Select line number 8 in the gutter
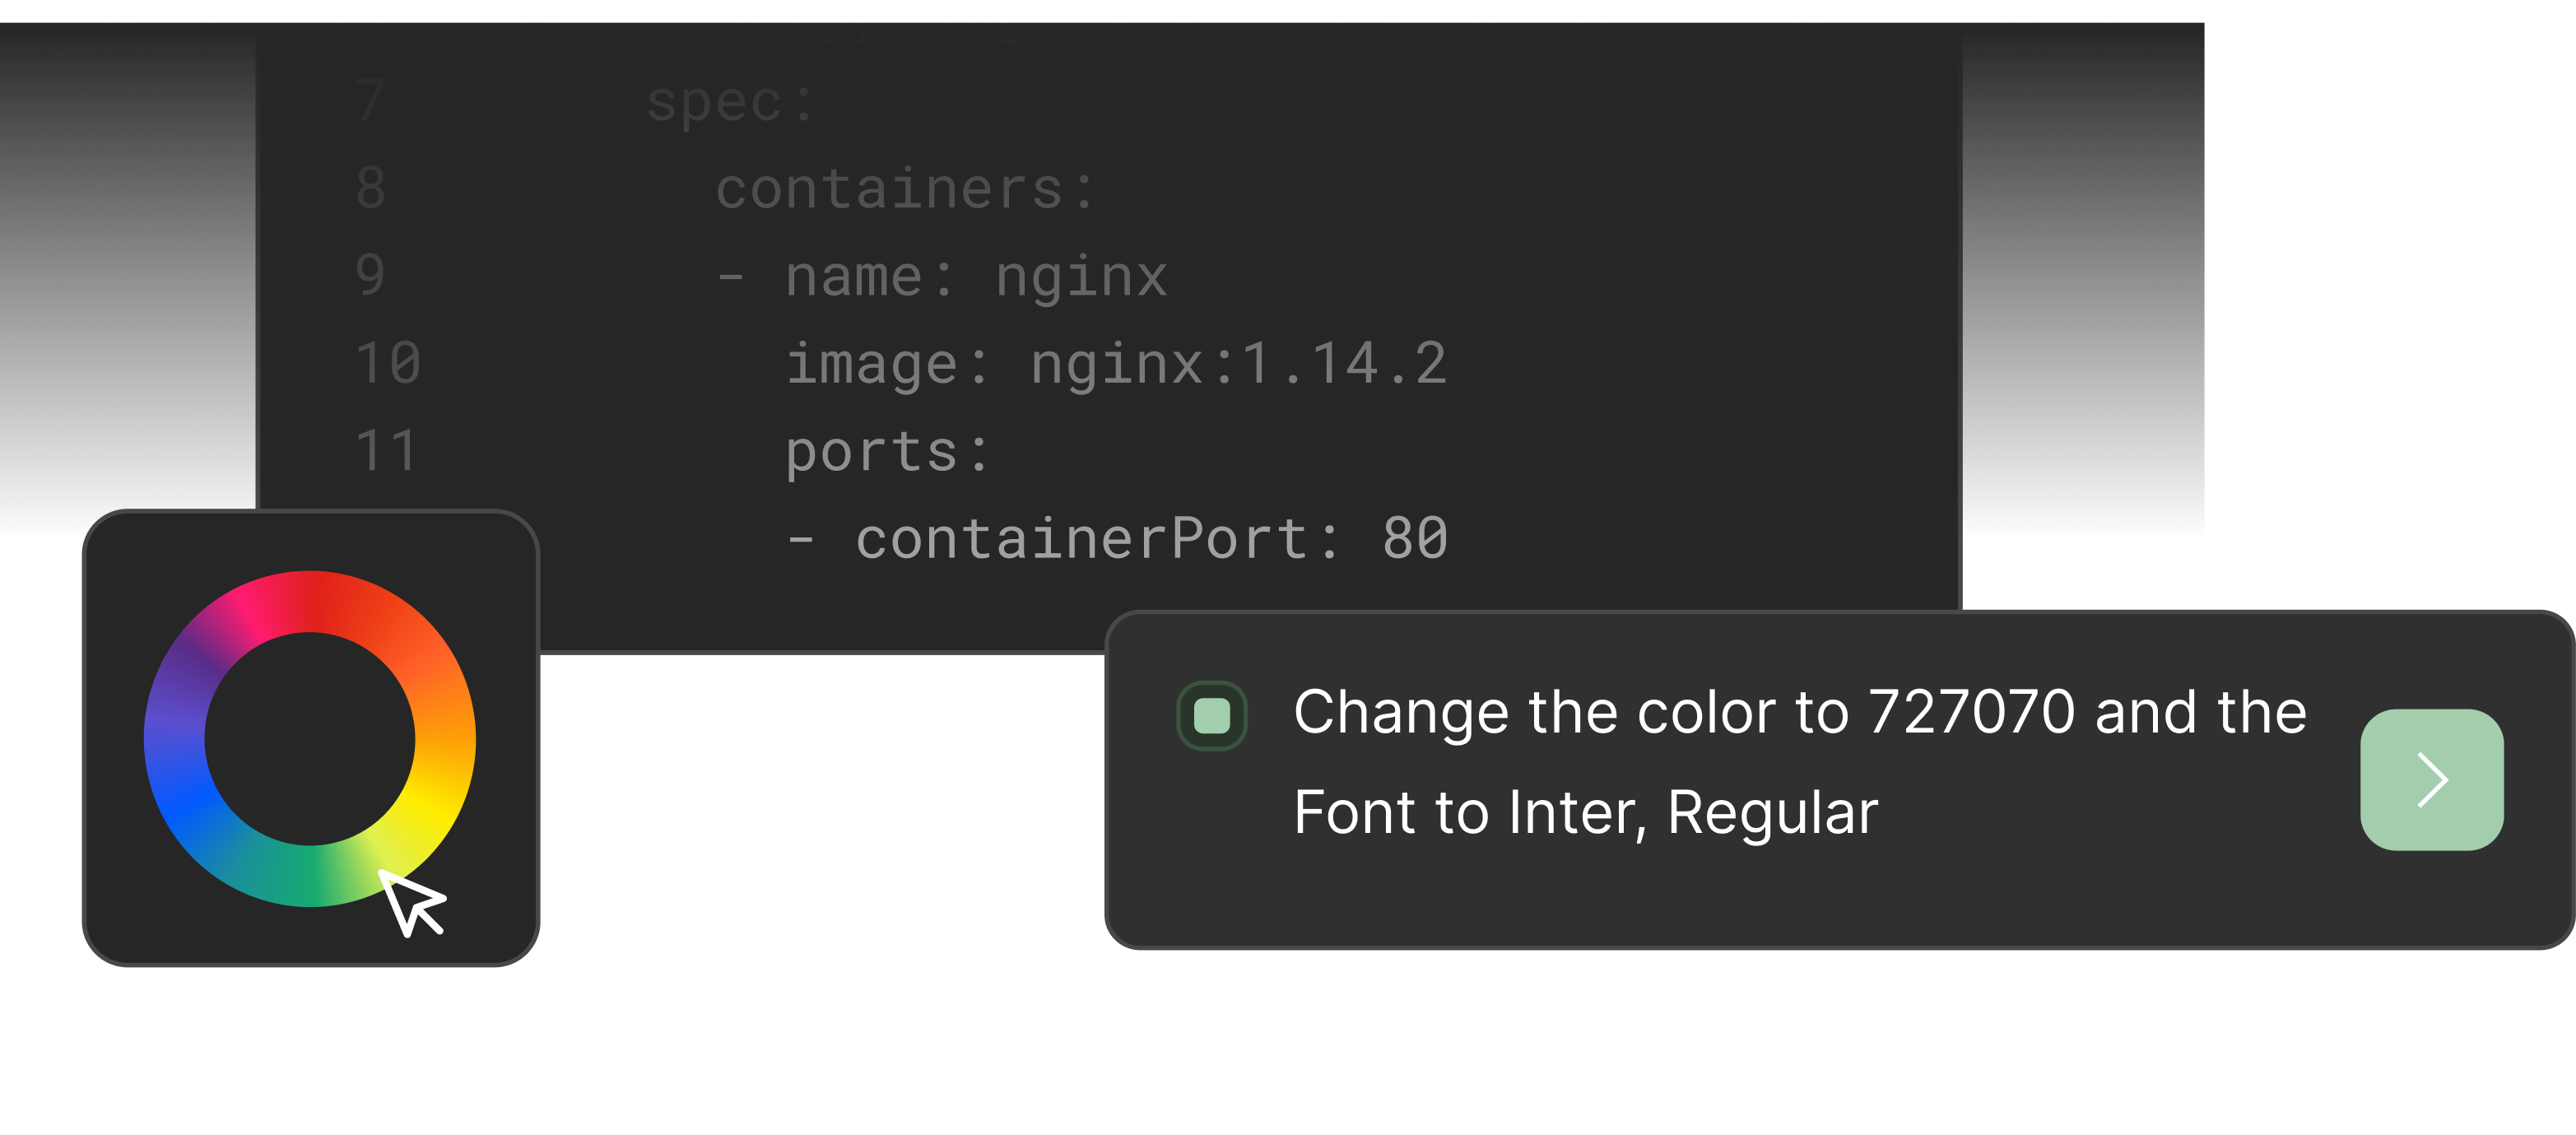Image resolution: width=2576 pixels, height=1135 pixels. pyautogui.click(x=371, y=189)
